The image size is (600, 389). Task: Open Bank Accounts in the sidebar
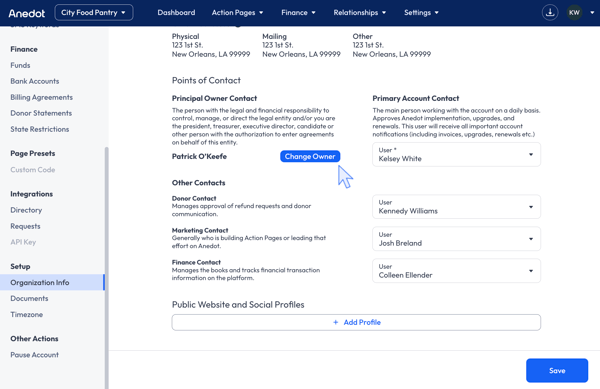point(35,81)
